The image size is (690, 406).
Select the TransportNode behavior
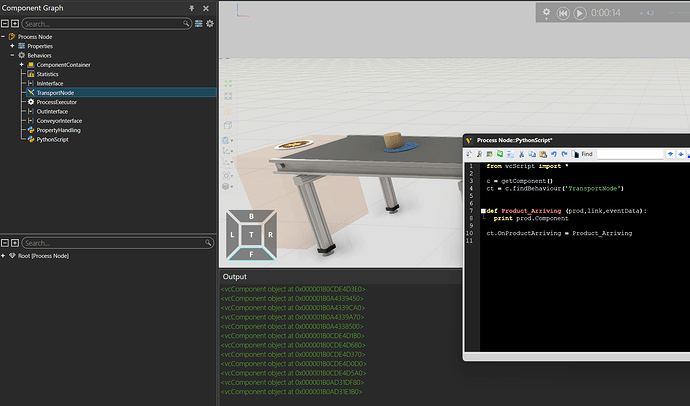pyautogui.click(x=55, y=93)
